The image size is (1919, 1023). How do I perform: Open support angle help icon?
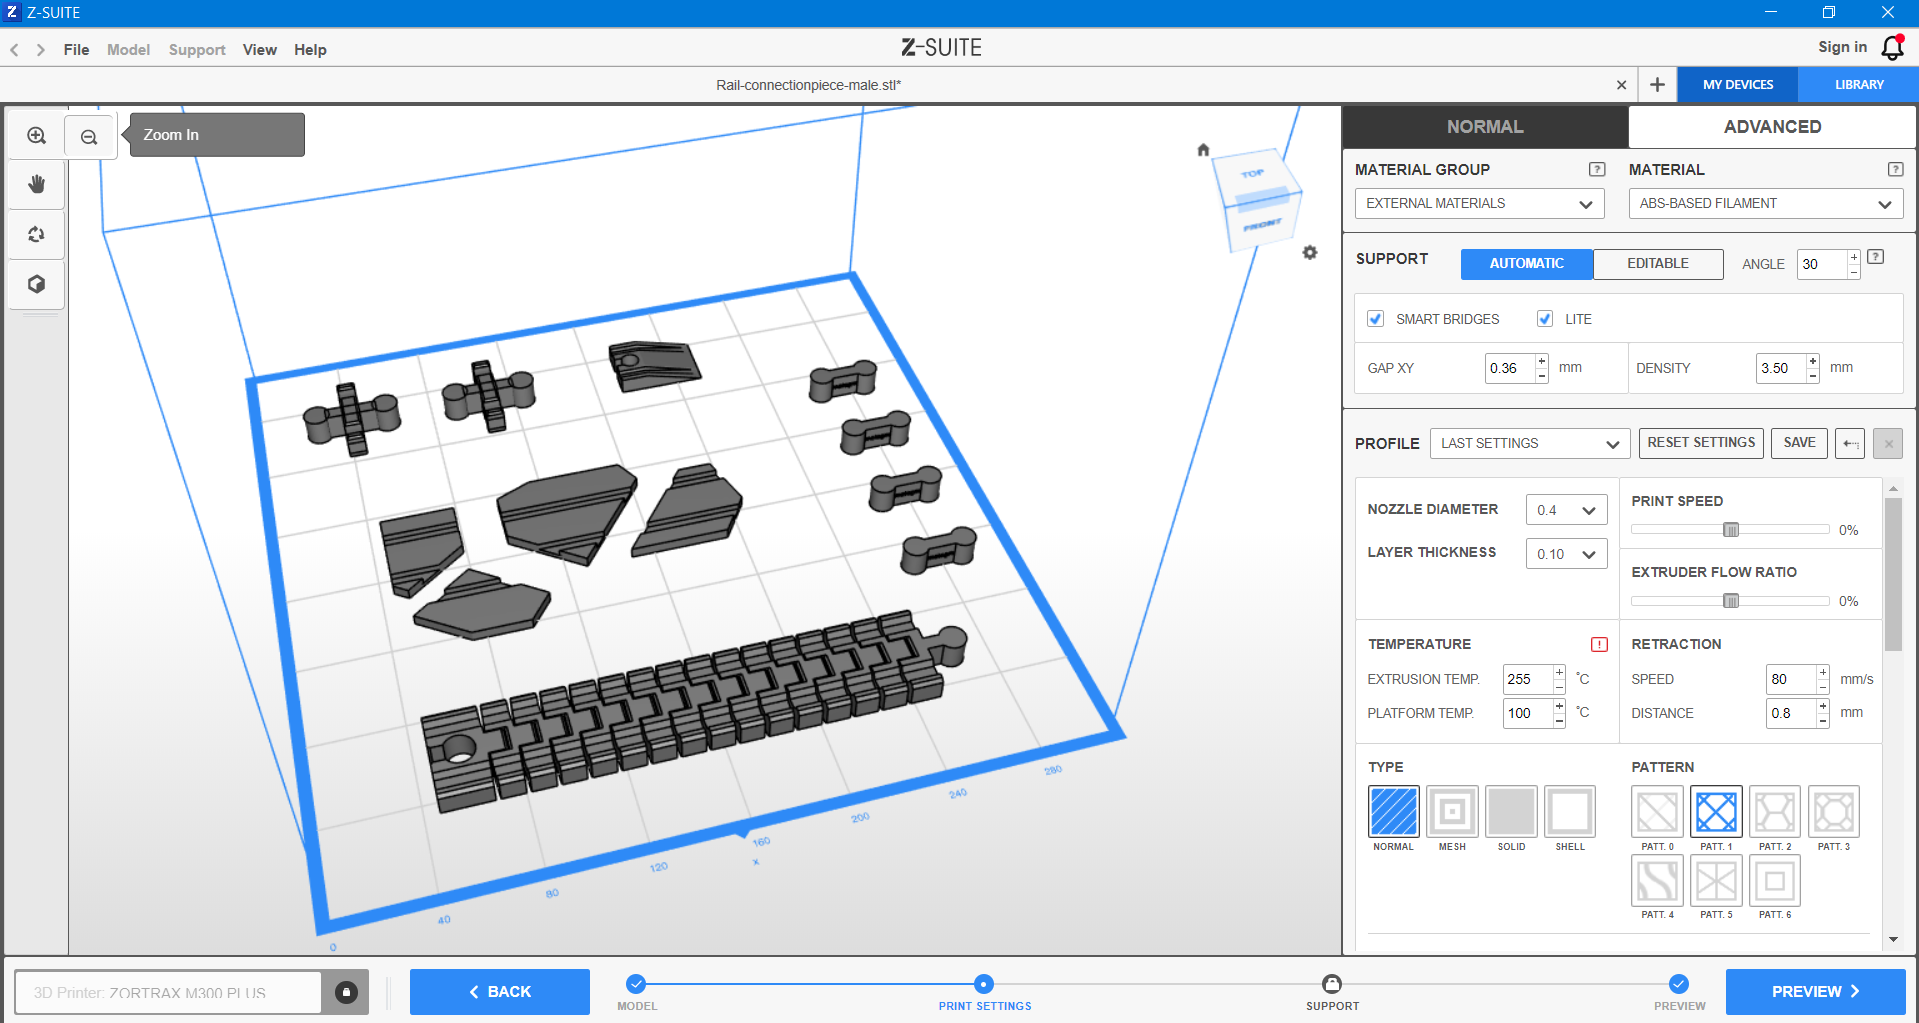point(1876,257)
